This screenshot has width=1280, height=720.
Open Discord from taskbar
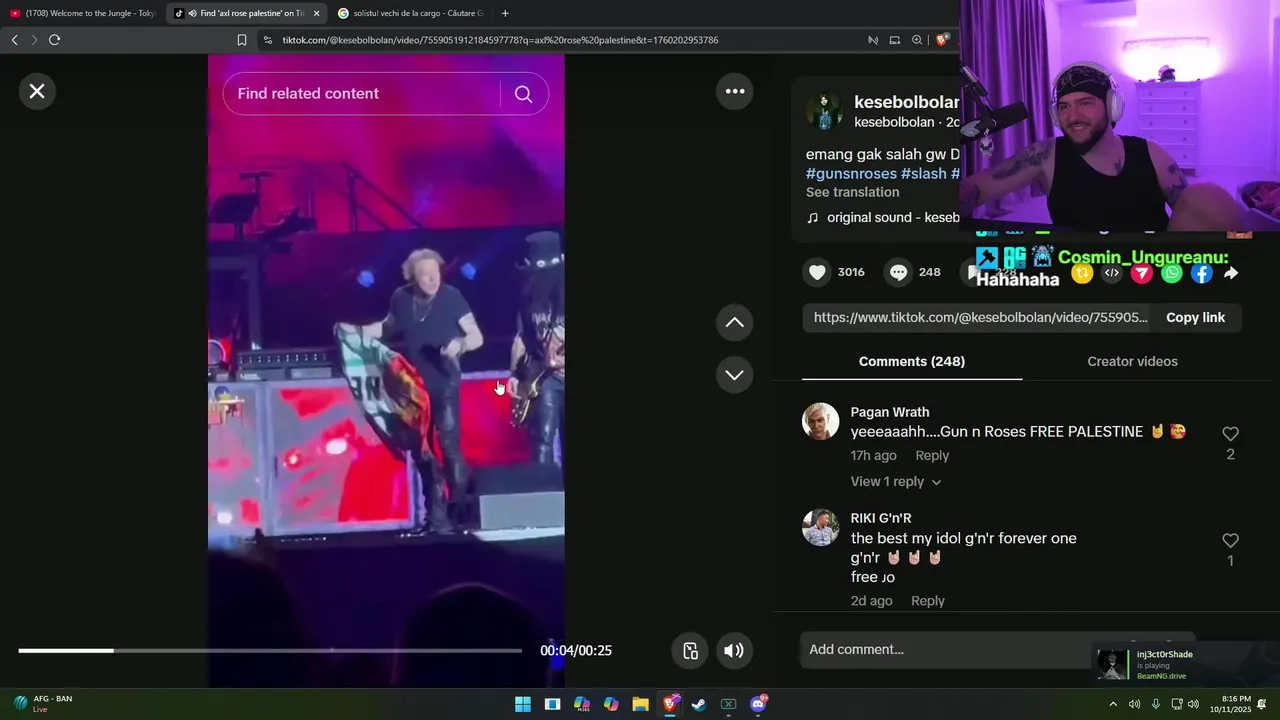point(758,705)
